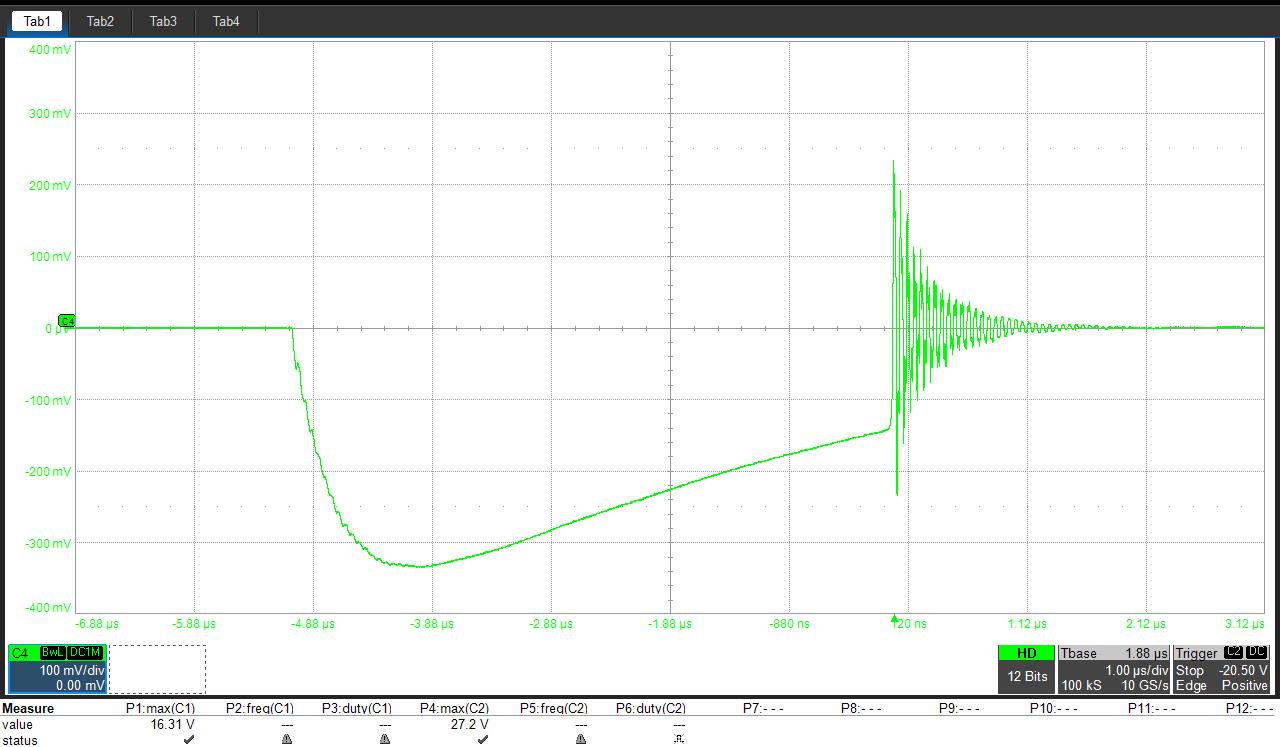Click the P6 status pulse icon

click(679, 740)
